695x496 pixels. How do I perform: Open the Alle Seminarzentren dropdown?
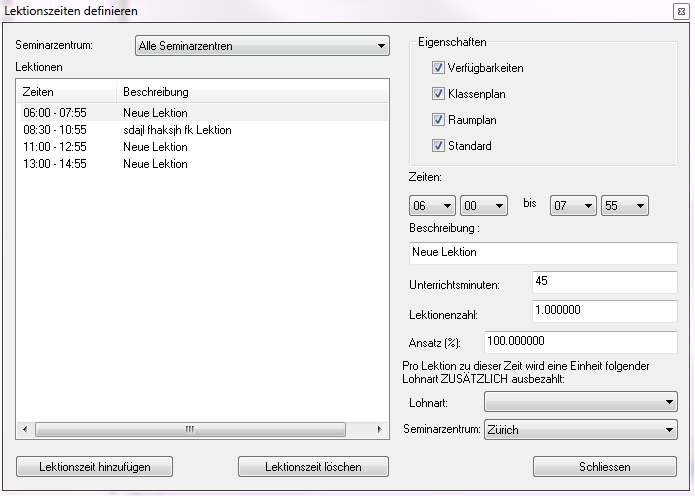click(x=262, y=45)
